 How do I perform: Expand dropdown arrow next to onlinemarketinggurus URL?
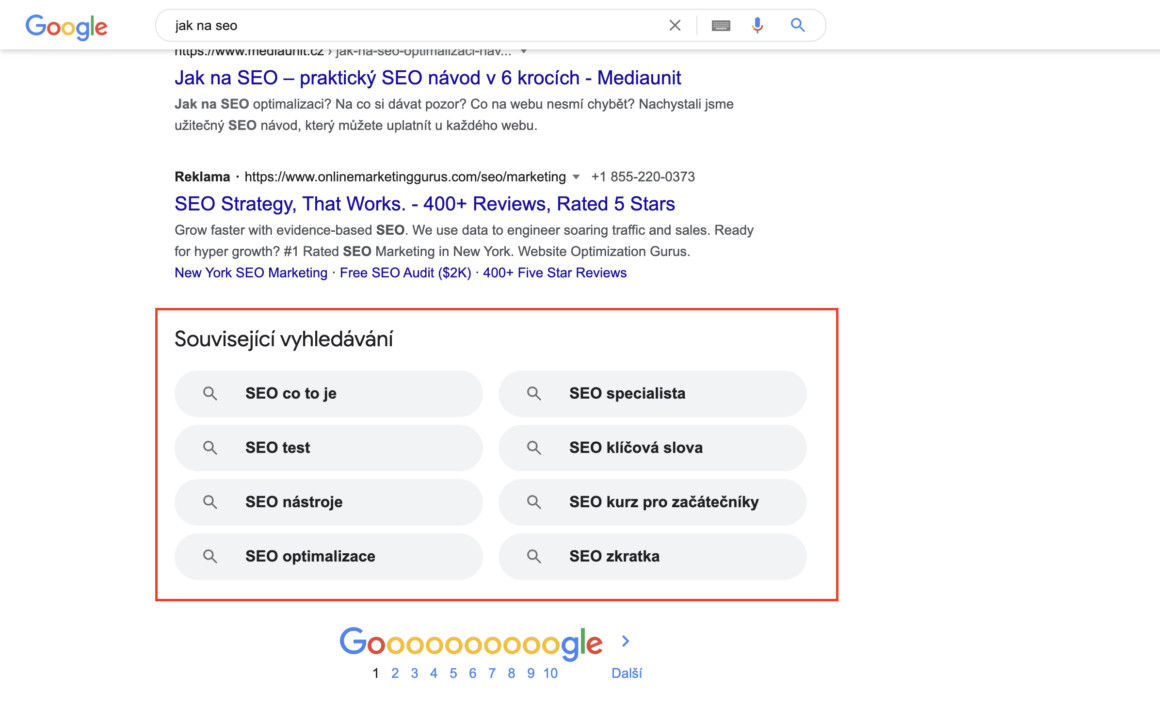coord(576,177)
